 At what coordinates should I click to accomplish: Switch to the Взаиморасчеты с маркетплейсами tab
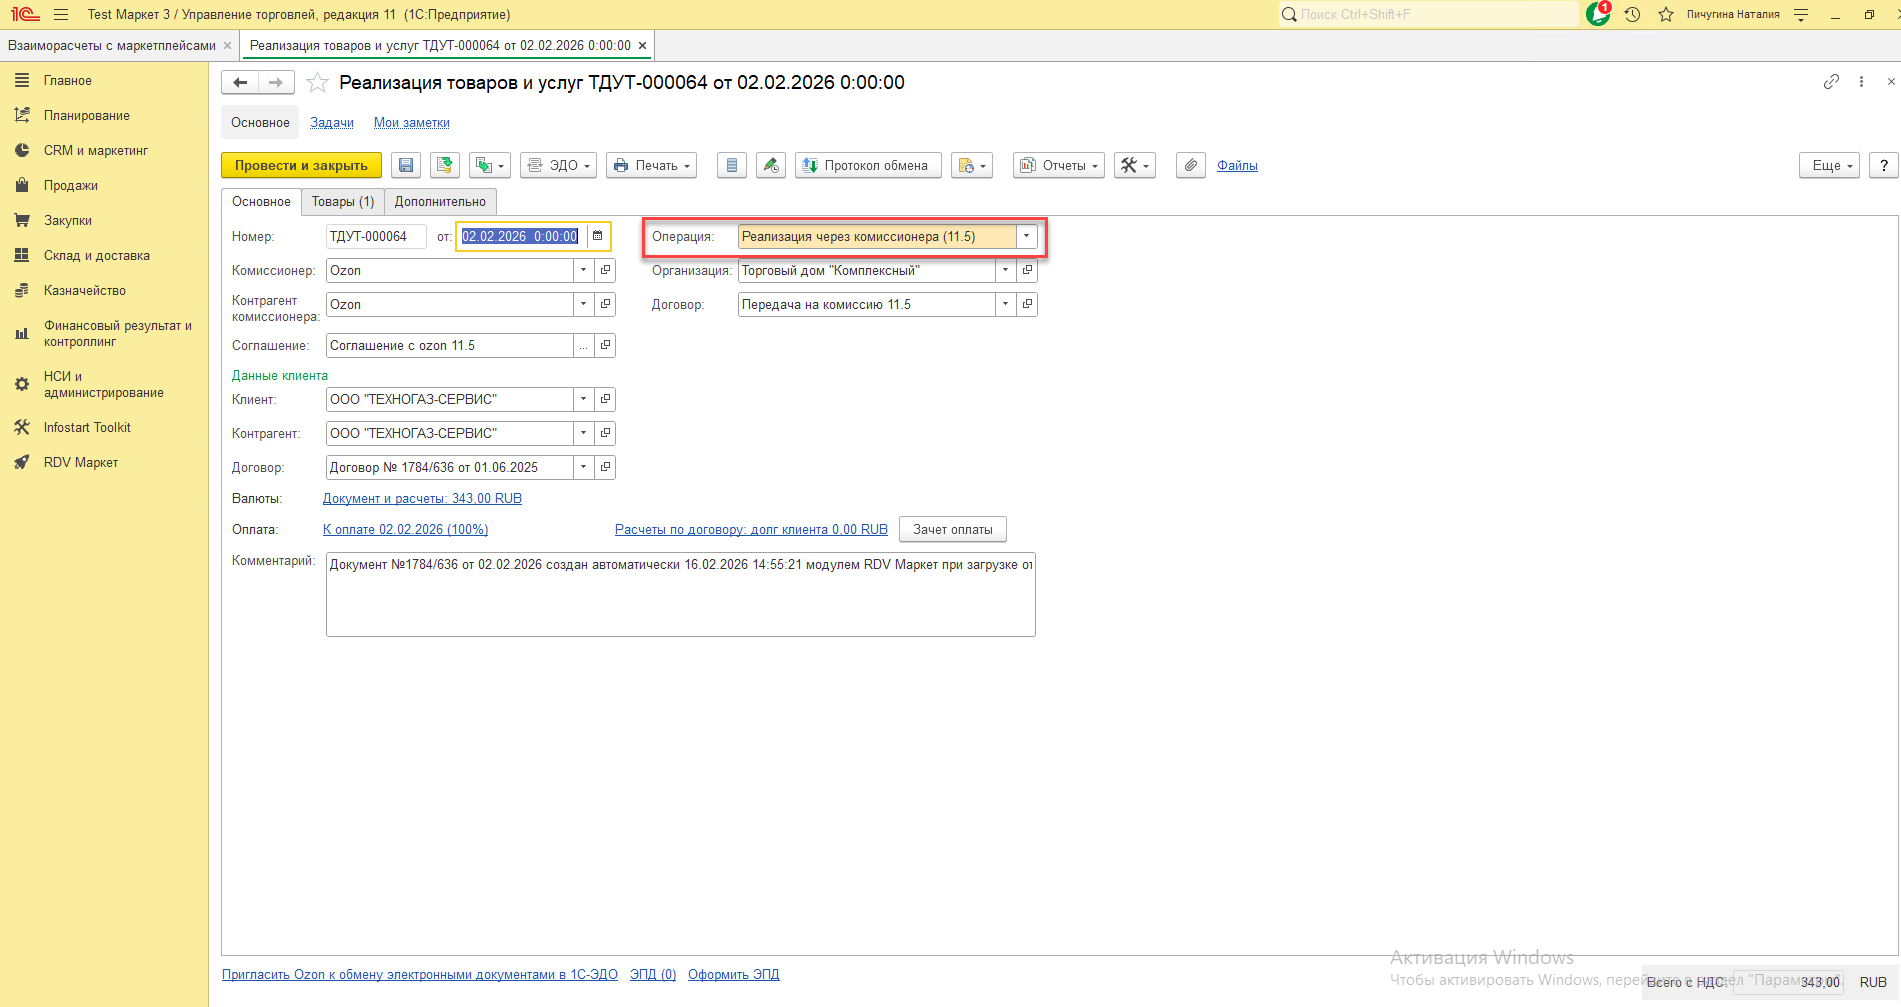pyautogui.click(x=112, y=46)
